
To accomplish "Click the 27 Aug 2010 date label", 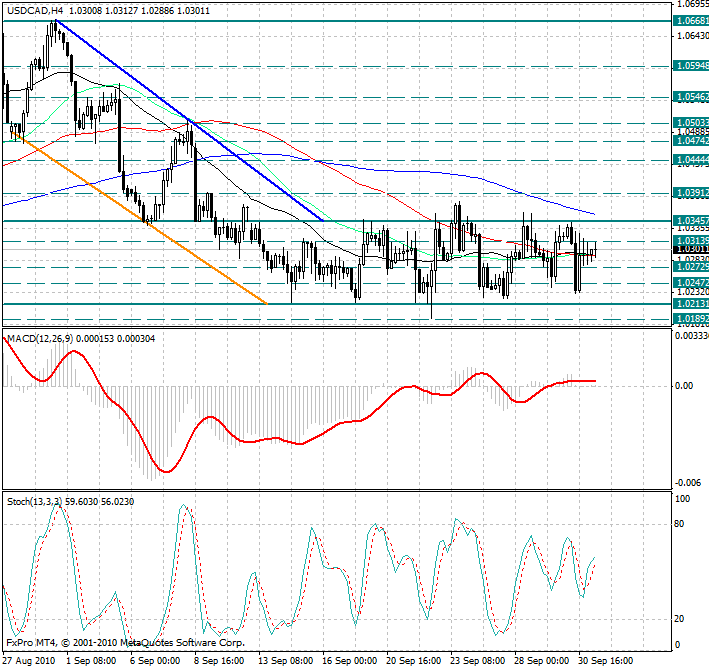I will (29, 661).
